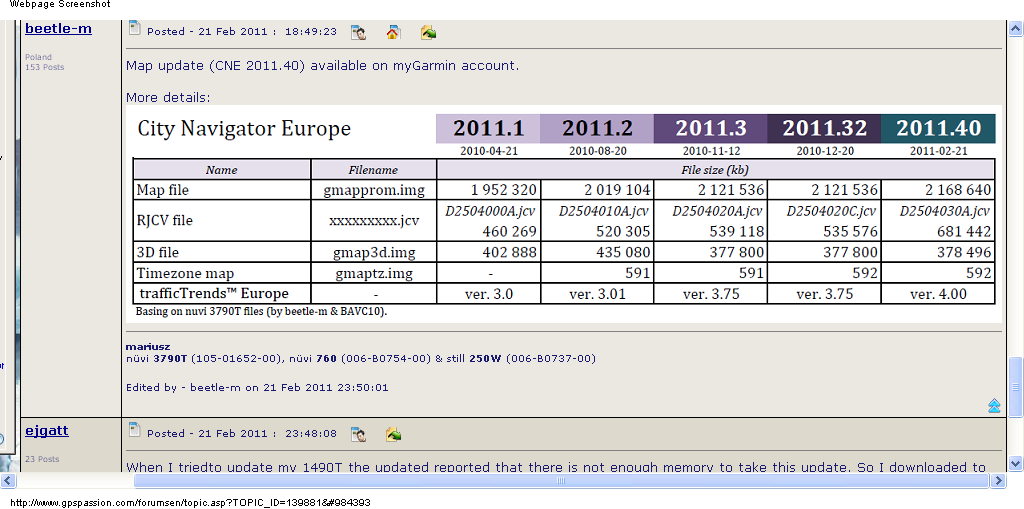This screenshot has height=509, width=1024.
Task: Open beetle-m's user profile link
Action: pyautogui.click(x=58, y=29)
